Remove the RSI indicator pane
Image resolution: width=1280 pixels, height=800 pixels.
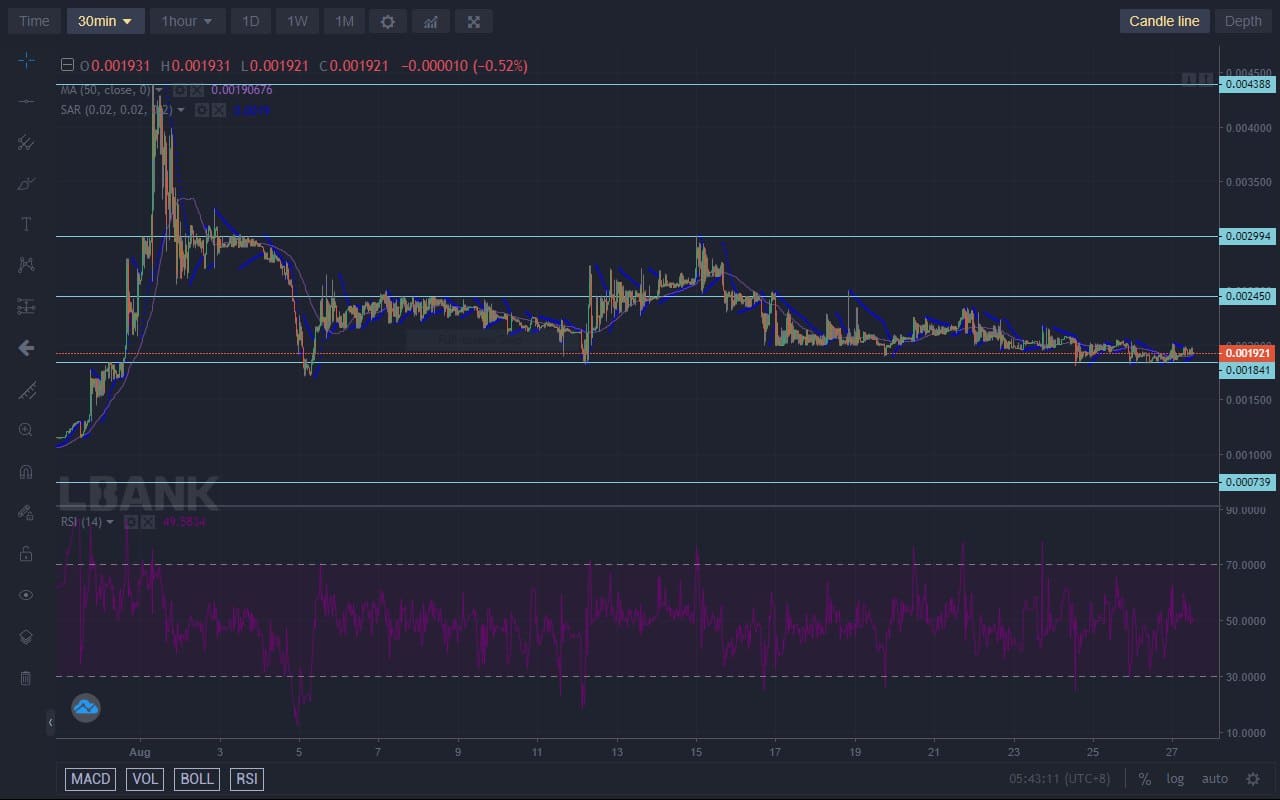point(147,522)
